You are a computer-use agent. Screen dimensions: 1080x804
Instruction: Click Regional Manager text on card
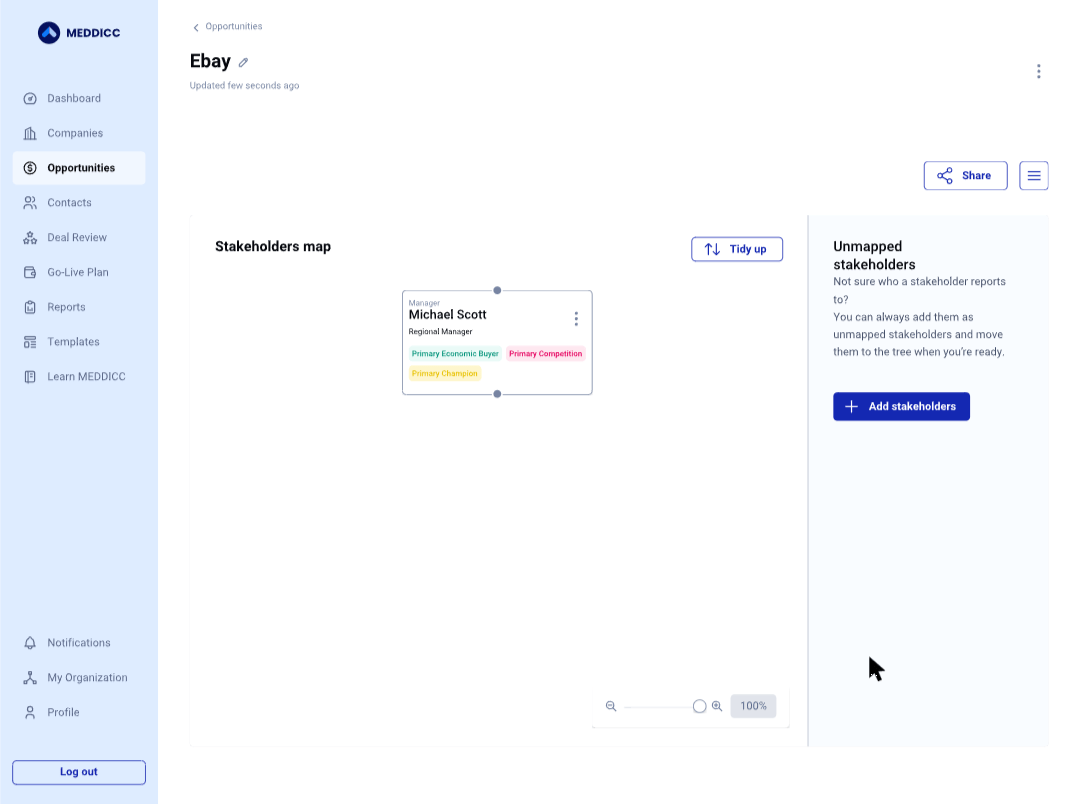(440, 331)
